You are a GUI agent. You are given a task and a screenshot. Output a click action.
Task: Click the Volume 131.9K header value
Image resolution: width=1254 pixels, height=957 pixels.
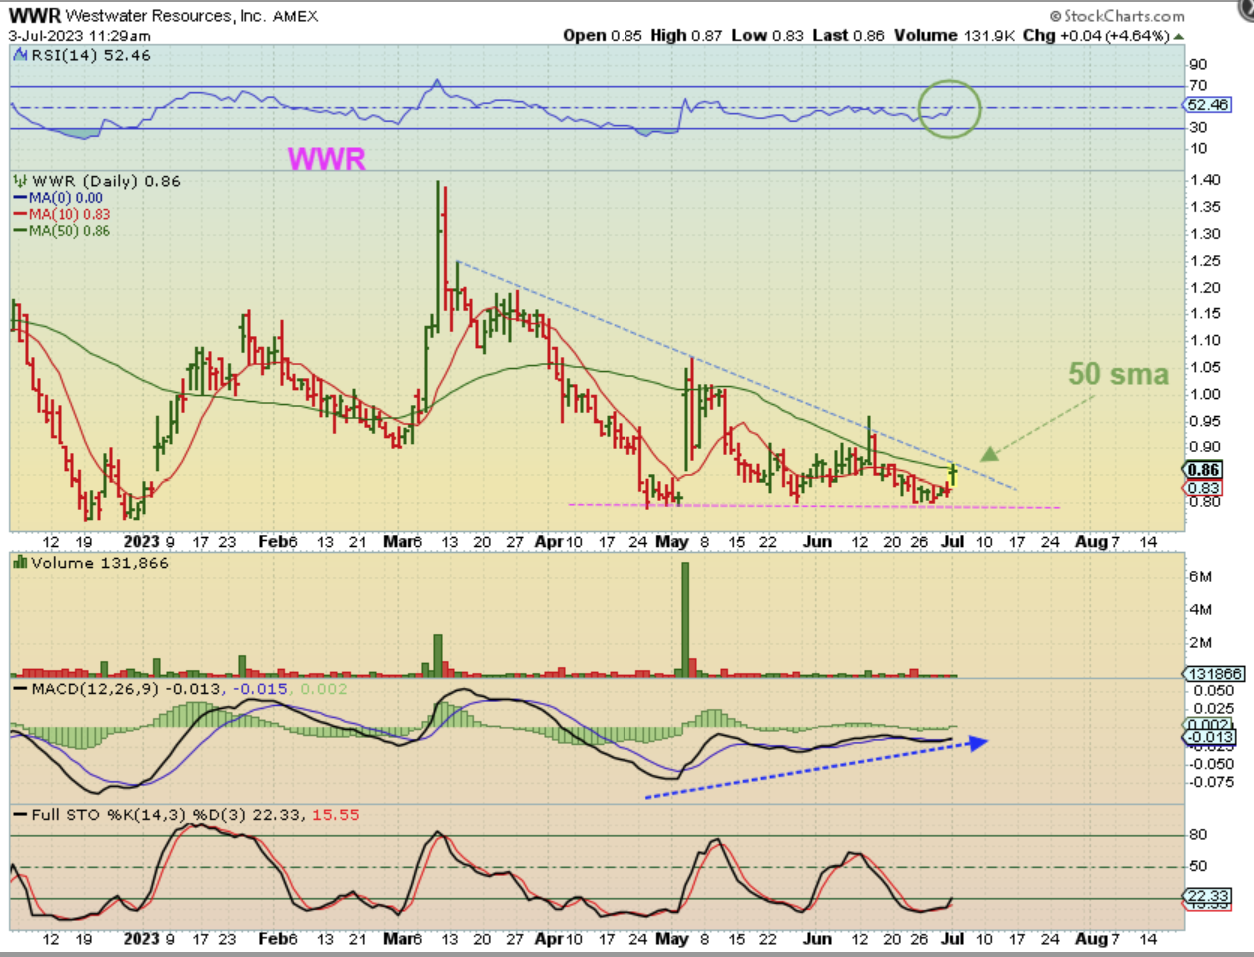click(954, 36)
